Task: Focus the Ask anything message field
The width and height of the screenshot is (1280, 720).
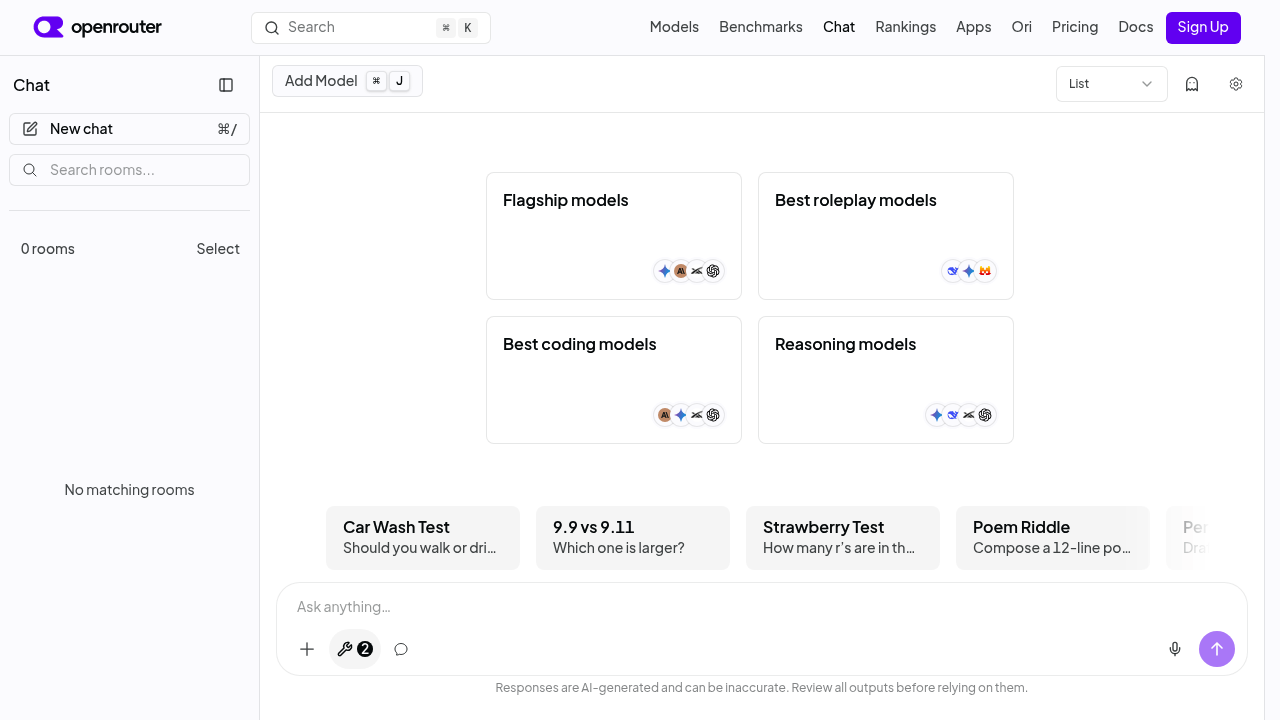Action: (x=762, y=607)
